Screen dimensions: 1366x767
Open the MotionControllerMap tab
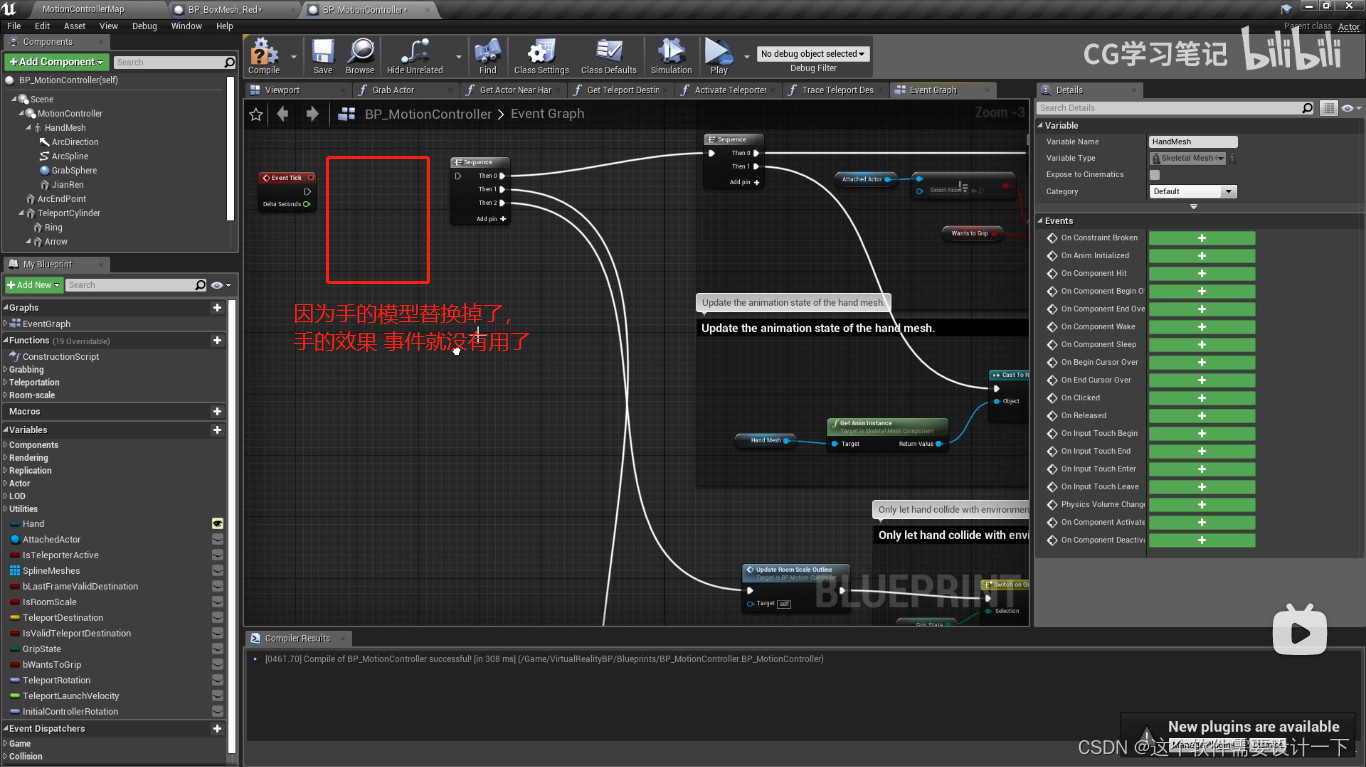pos(83,9)
